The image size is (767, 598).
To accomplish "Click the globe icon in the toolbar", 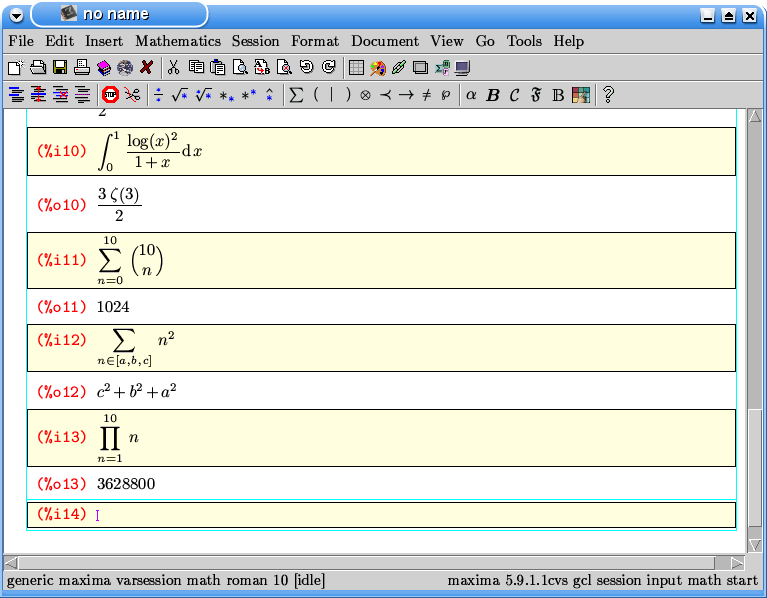I will 125,67.
